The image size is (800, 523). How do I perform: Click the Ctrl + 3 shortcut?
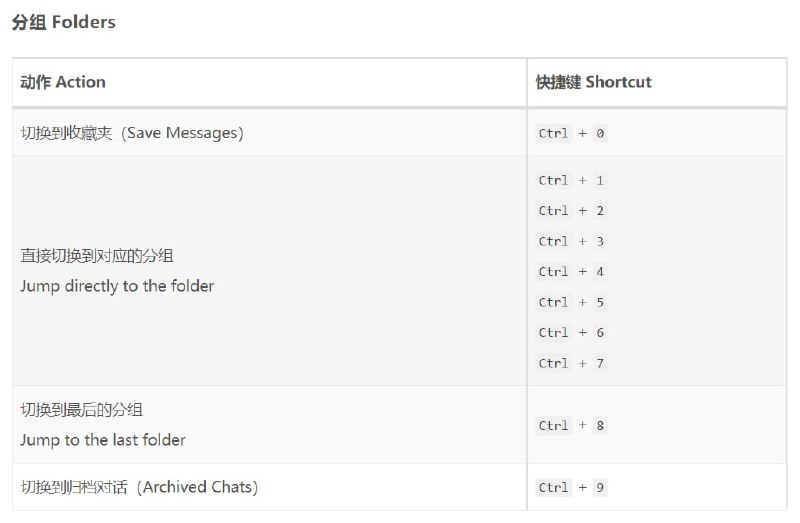[x=571, y=241]
